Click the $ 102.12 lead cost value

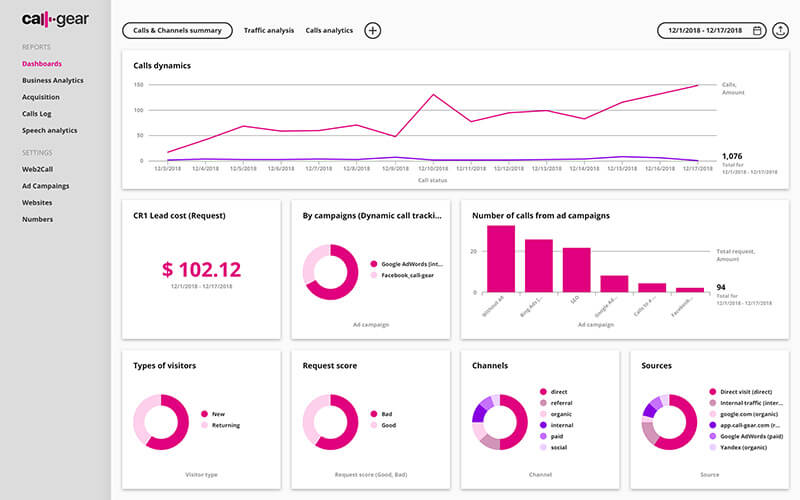pyautogui.click(x=201, y=269)
